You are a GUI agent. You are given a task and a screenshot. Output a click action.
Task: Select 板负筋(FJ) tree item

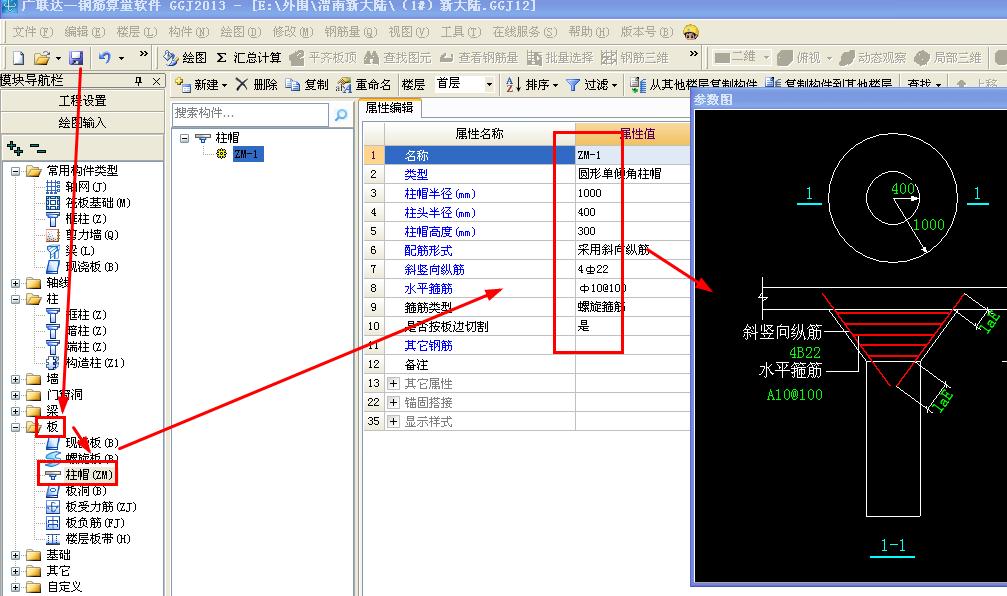pyautogui.click(x=95, y=523)
